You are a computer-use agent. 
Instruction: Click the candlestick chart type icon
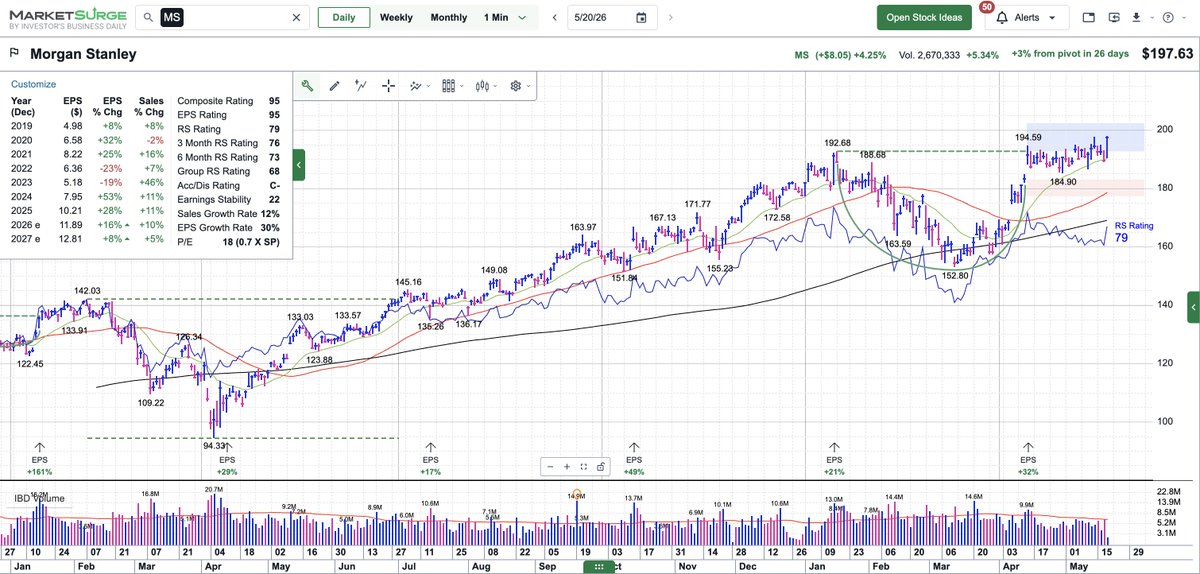tap(482, 86)
